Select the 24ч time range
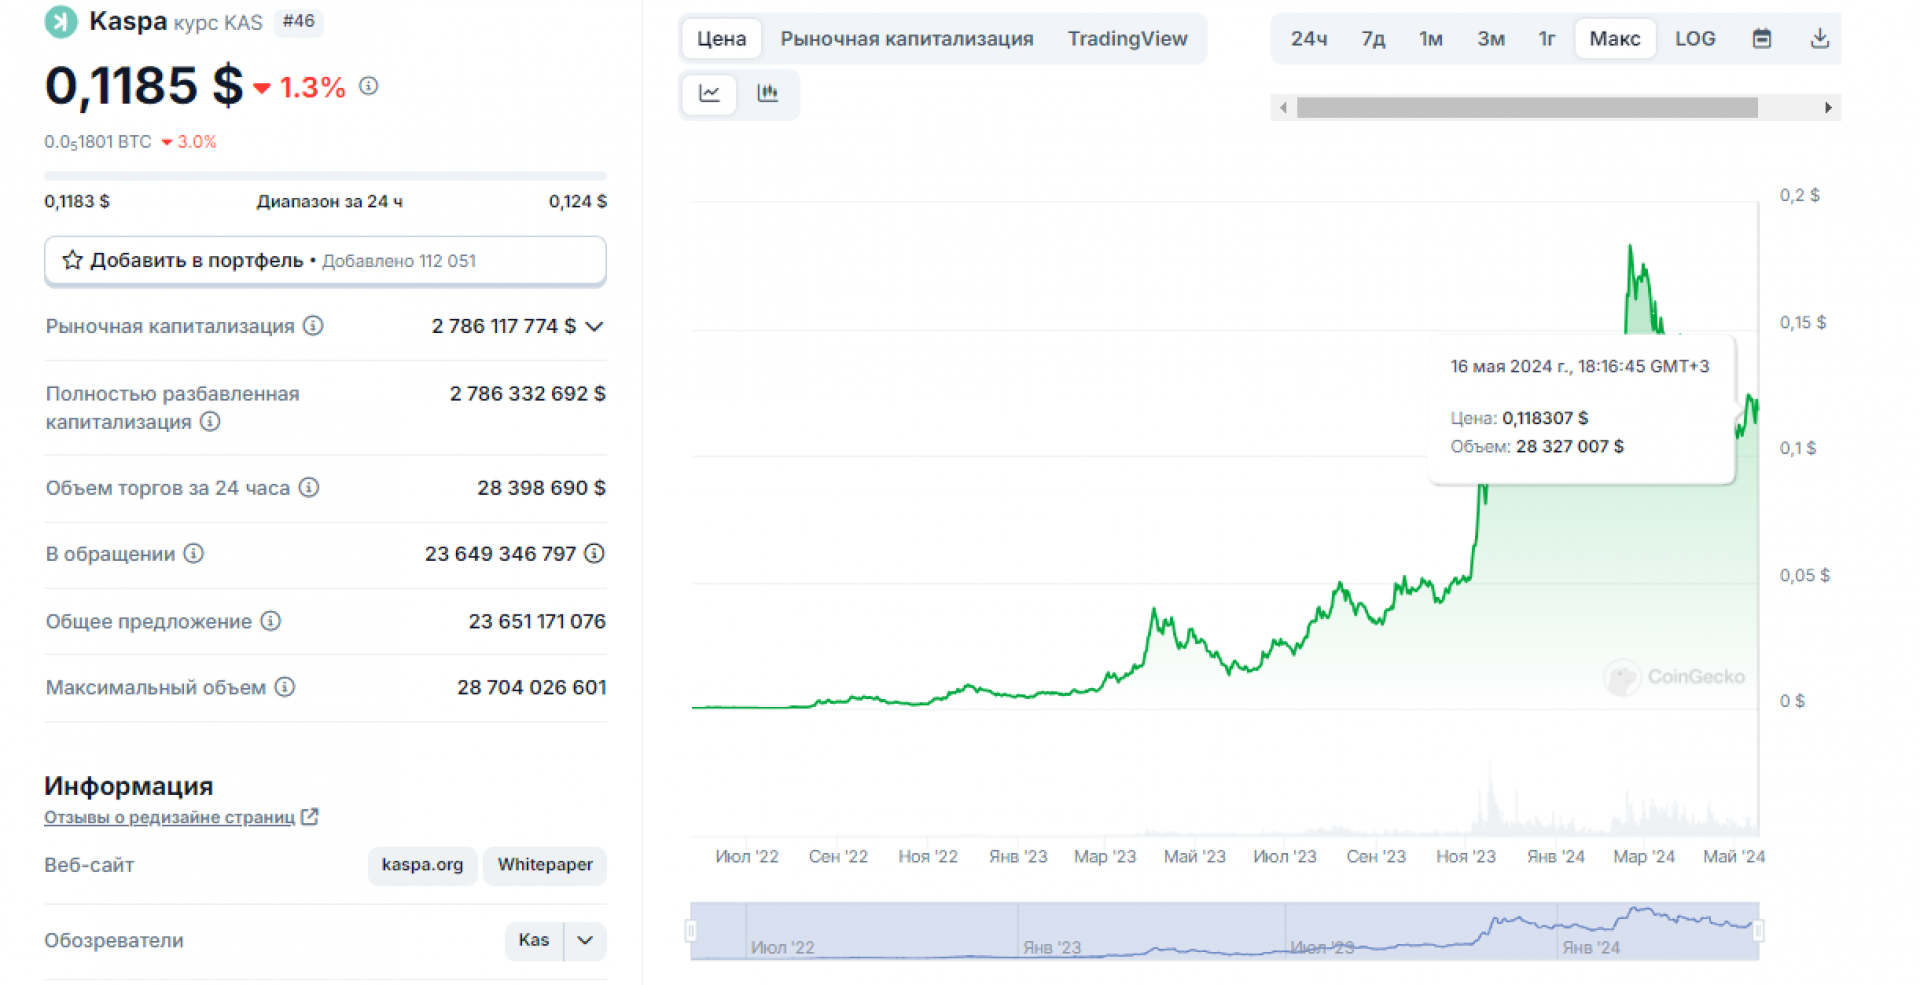 point(1308,39)
